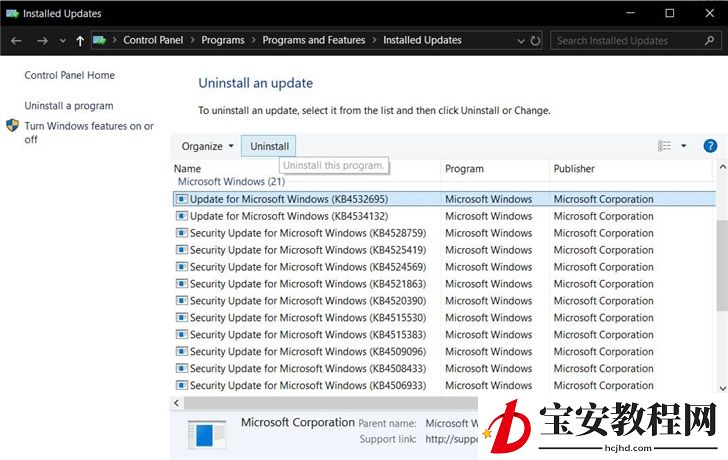Select Security Update KB4524569 row
Viewport: 728px width, 460px height.
[444, 267]
